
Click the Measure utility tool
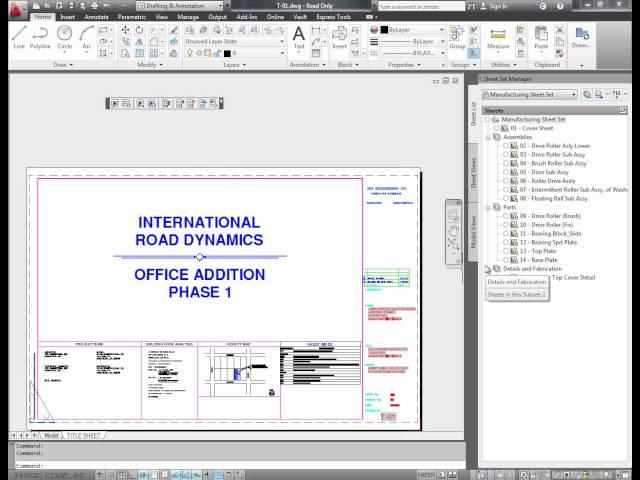pos(498,38)
